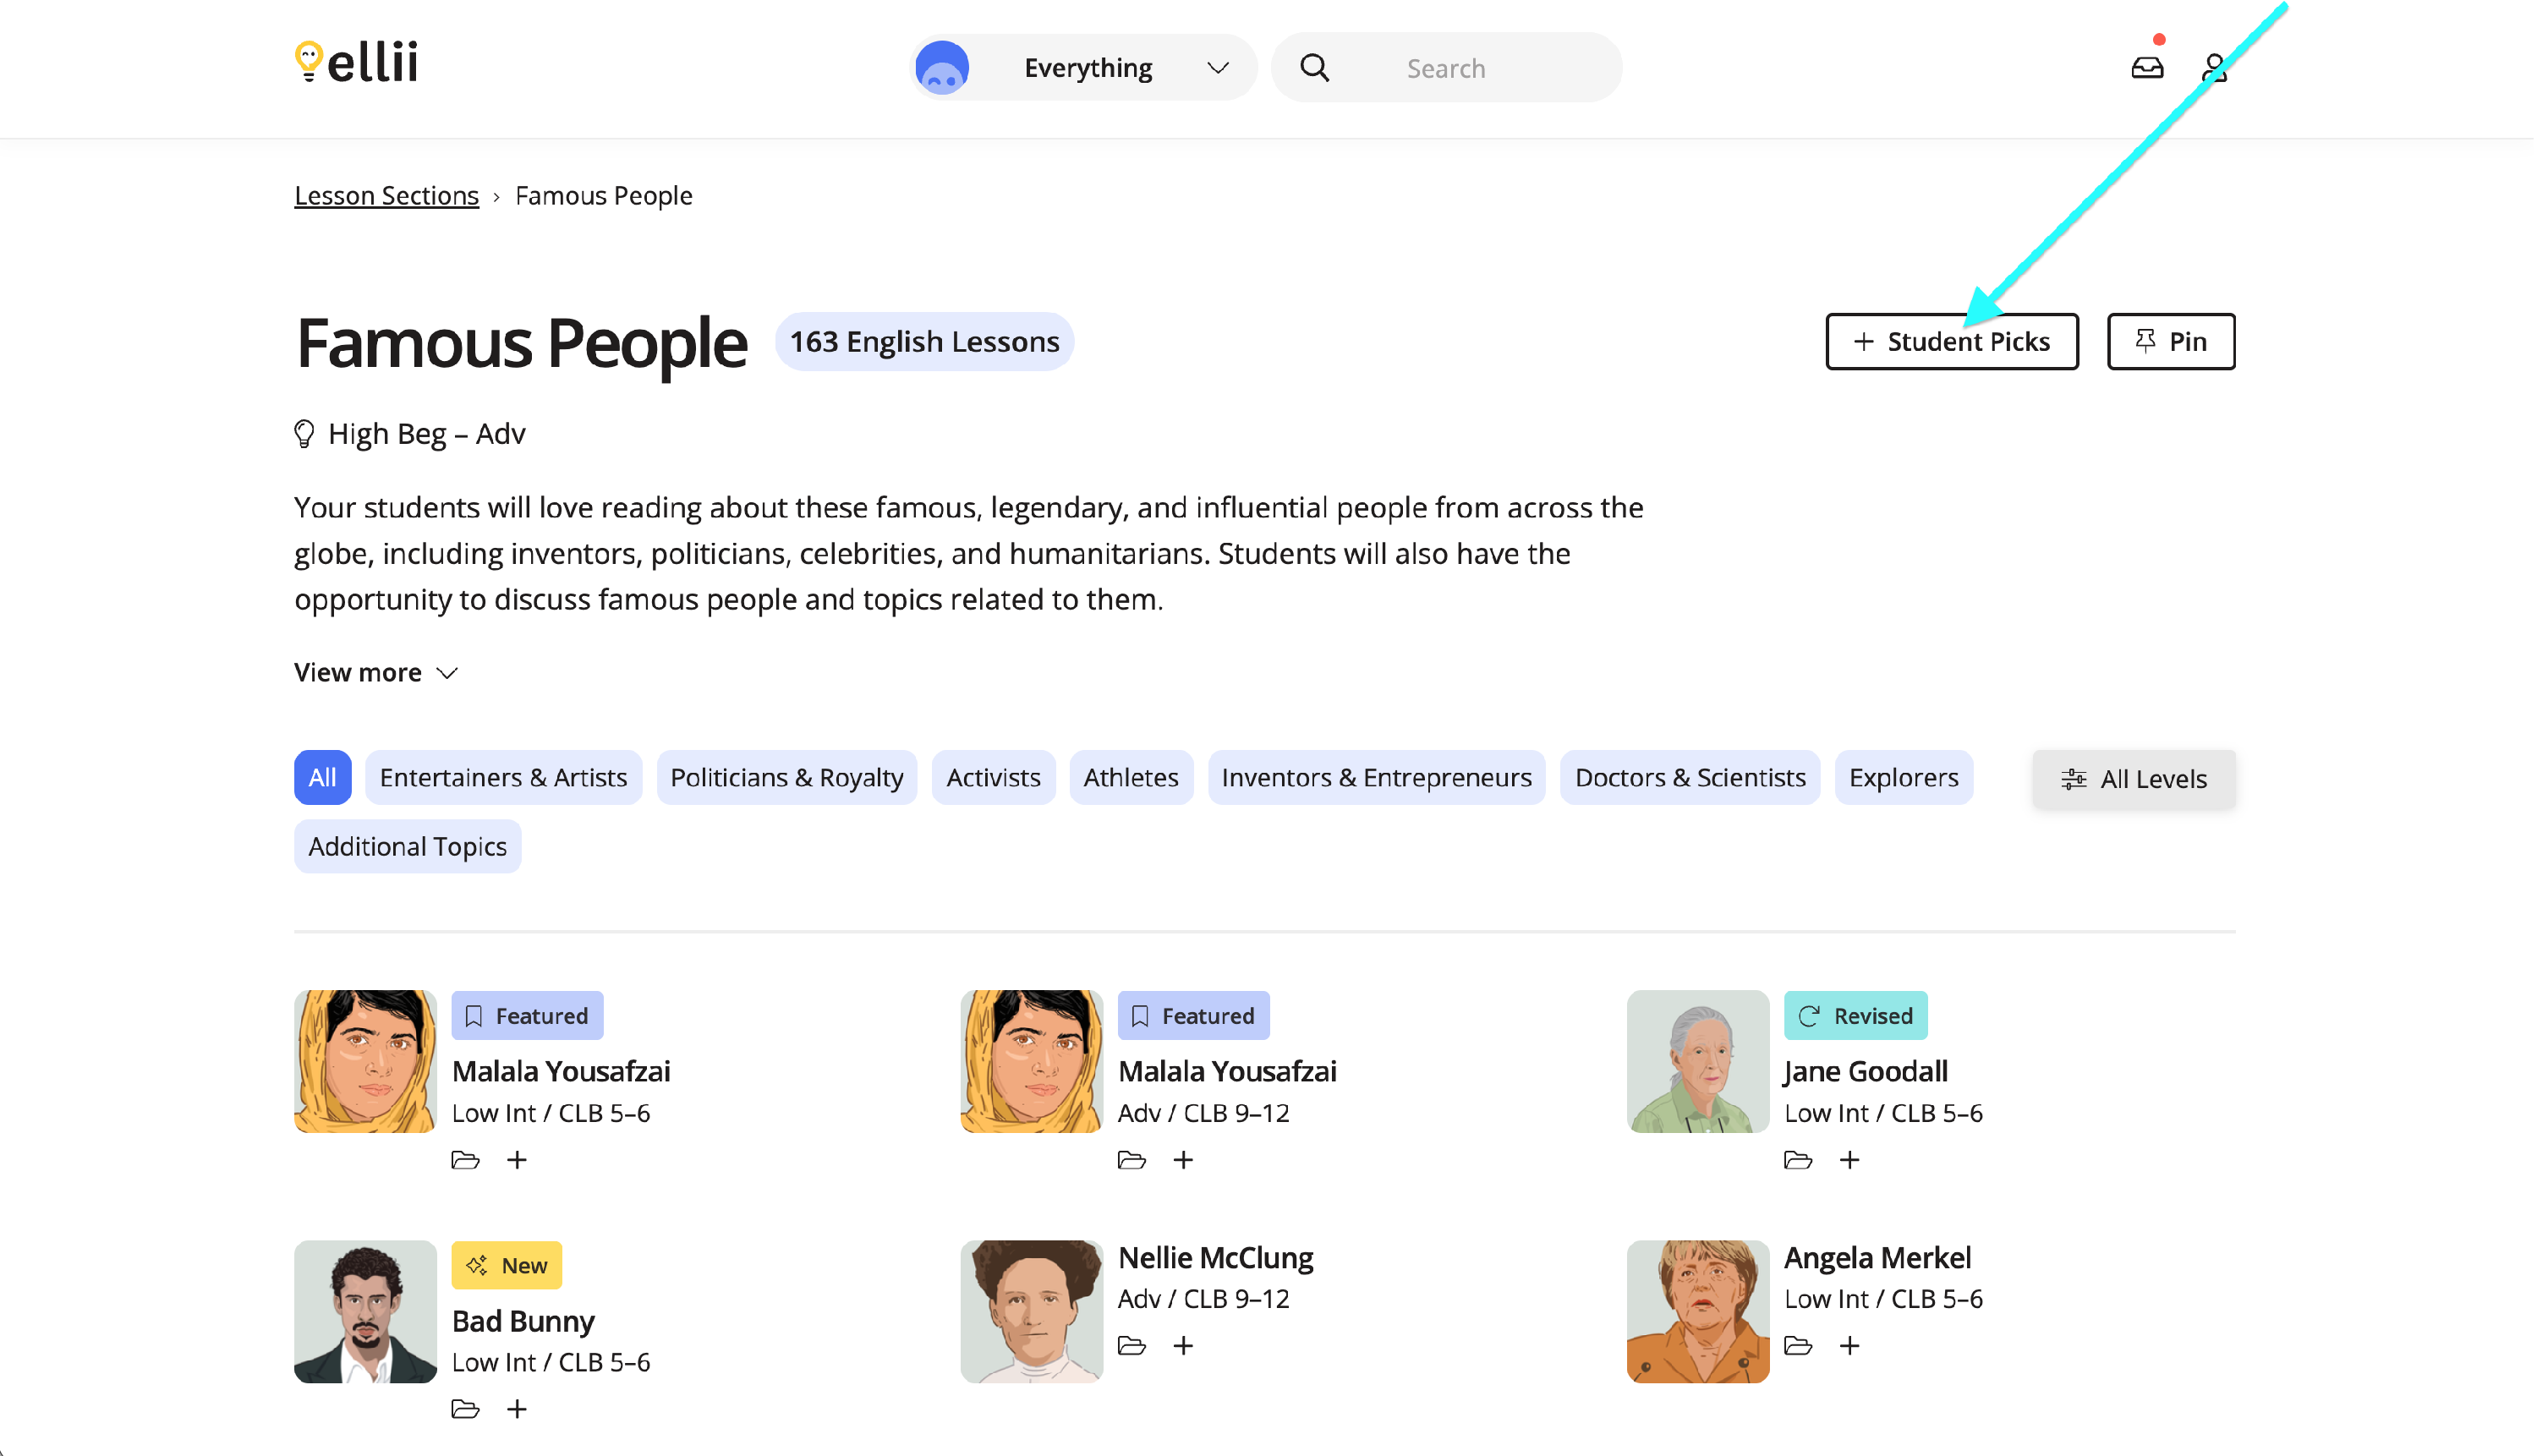2537x1456 pixels.
Task: Open the user account profile icon
Action: 2216,67
